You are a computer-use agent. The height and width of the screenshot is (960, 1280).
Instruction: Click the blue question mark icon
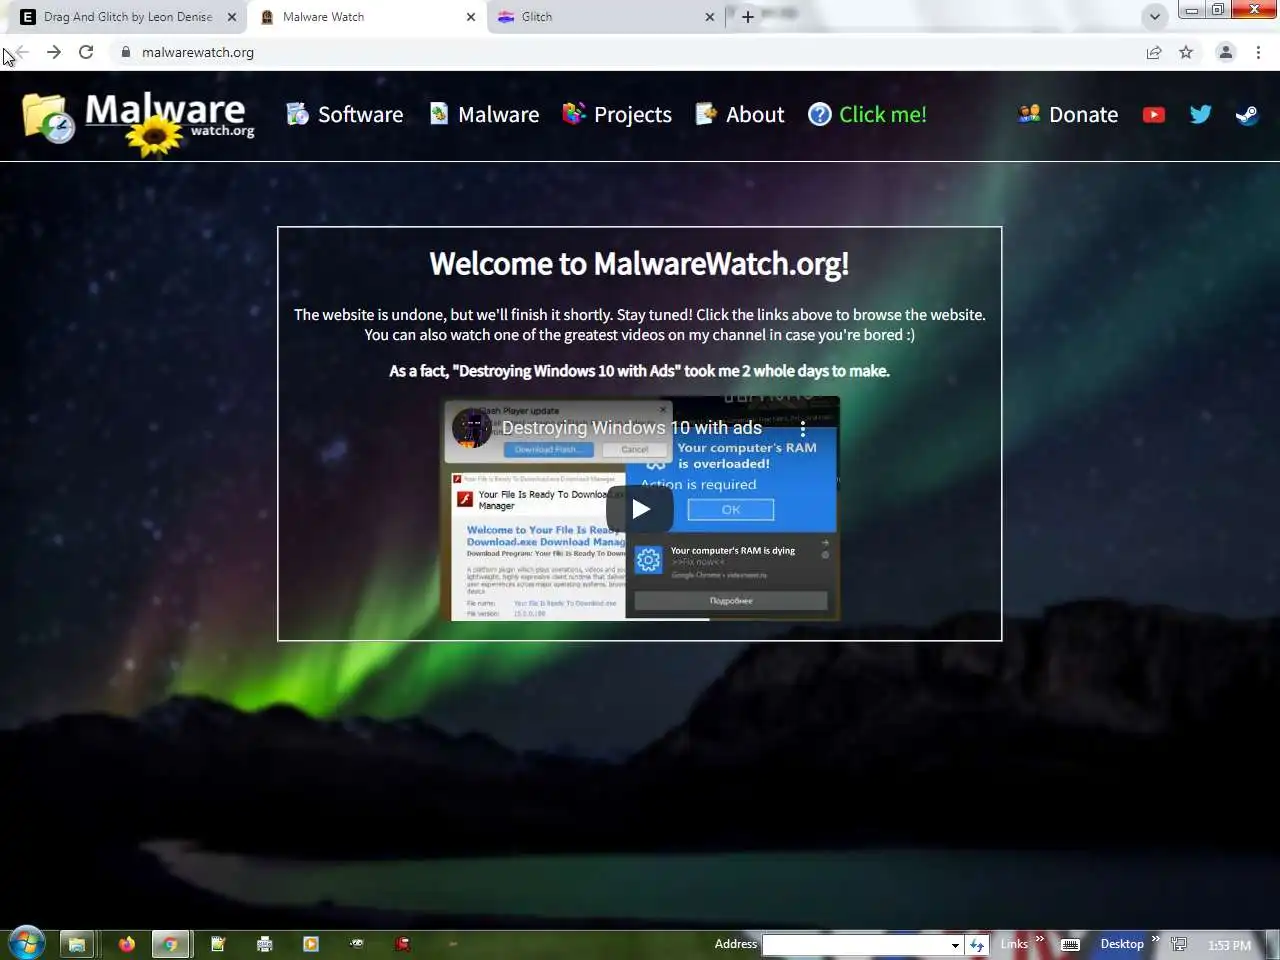coord(820,114)
